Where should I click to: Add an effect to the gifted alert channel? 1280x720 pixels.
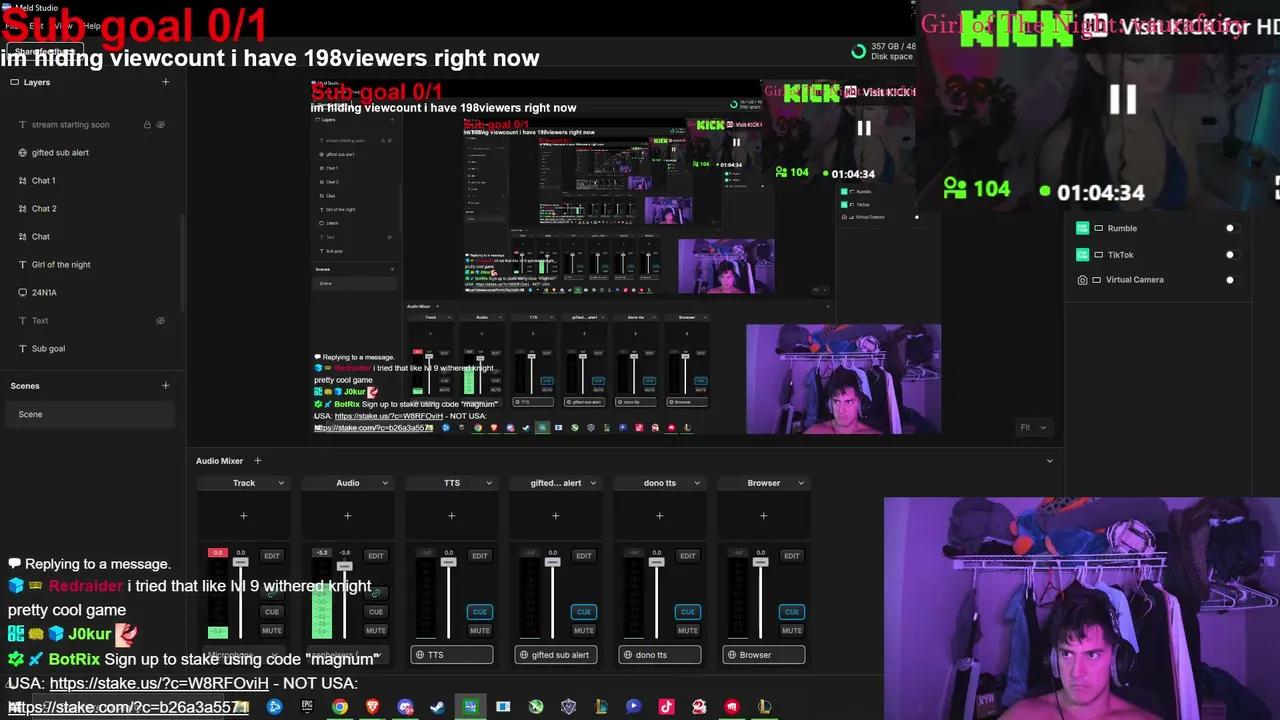[555, 516]
